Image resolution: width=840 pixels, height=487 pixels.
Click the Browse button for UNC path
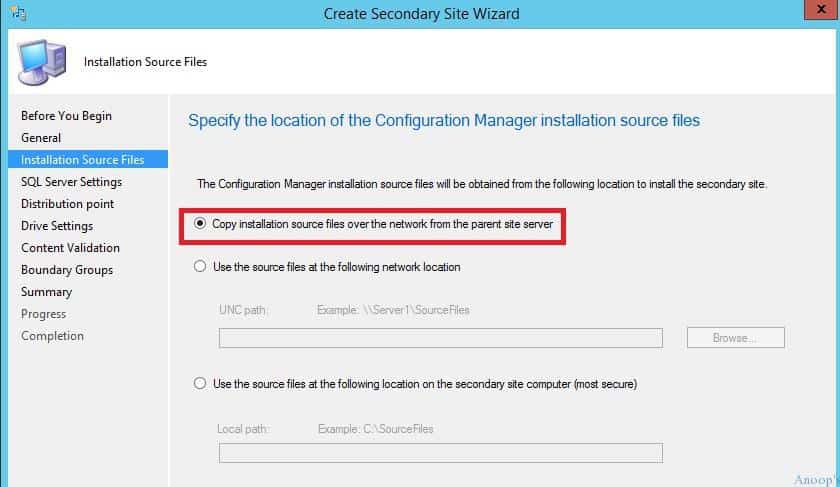tap(736, 338)
